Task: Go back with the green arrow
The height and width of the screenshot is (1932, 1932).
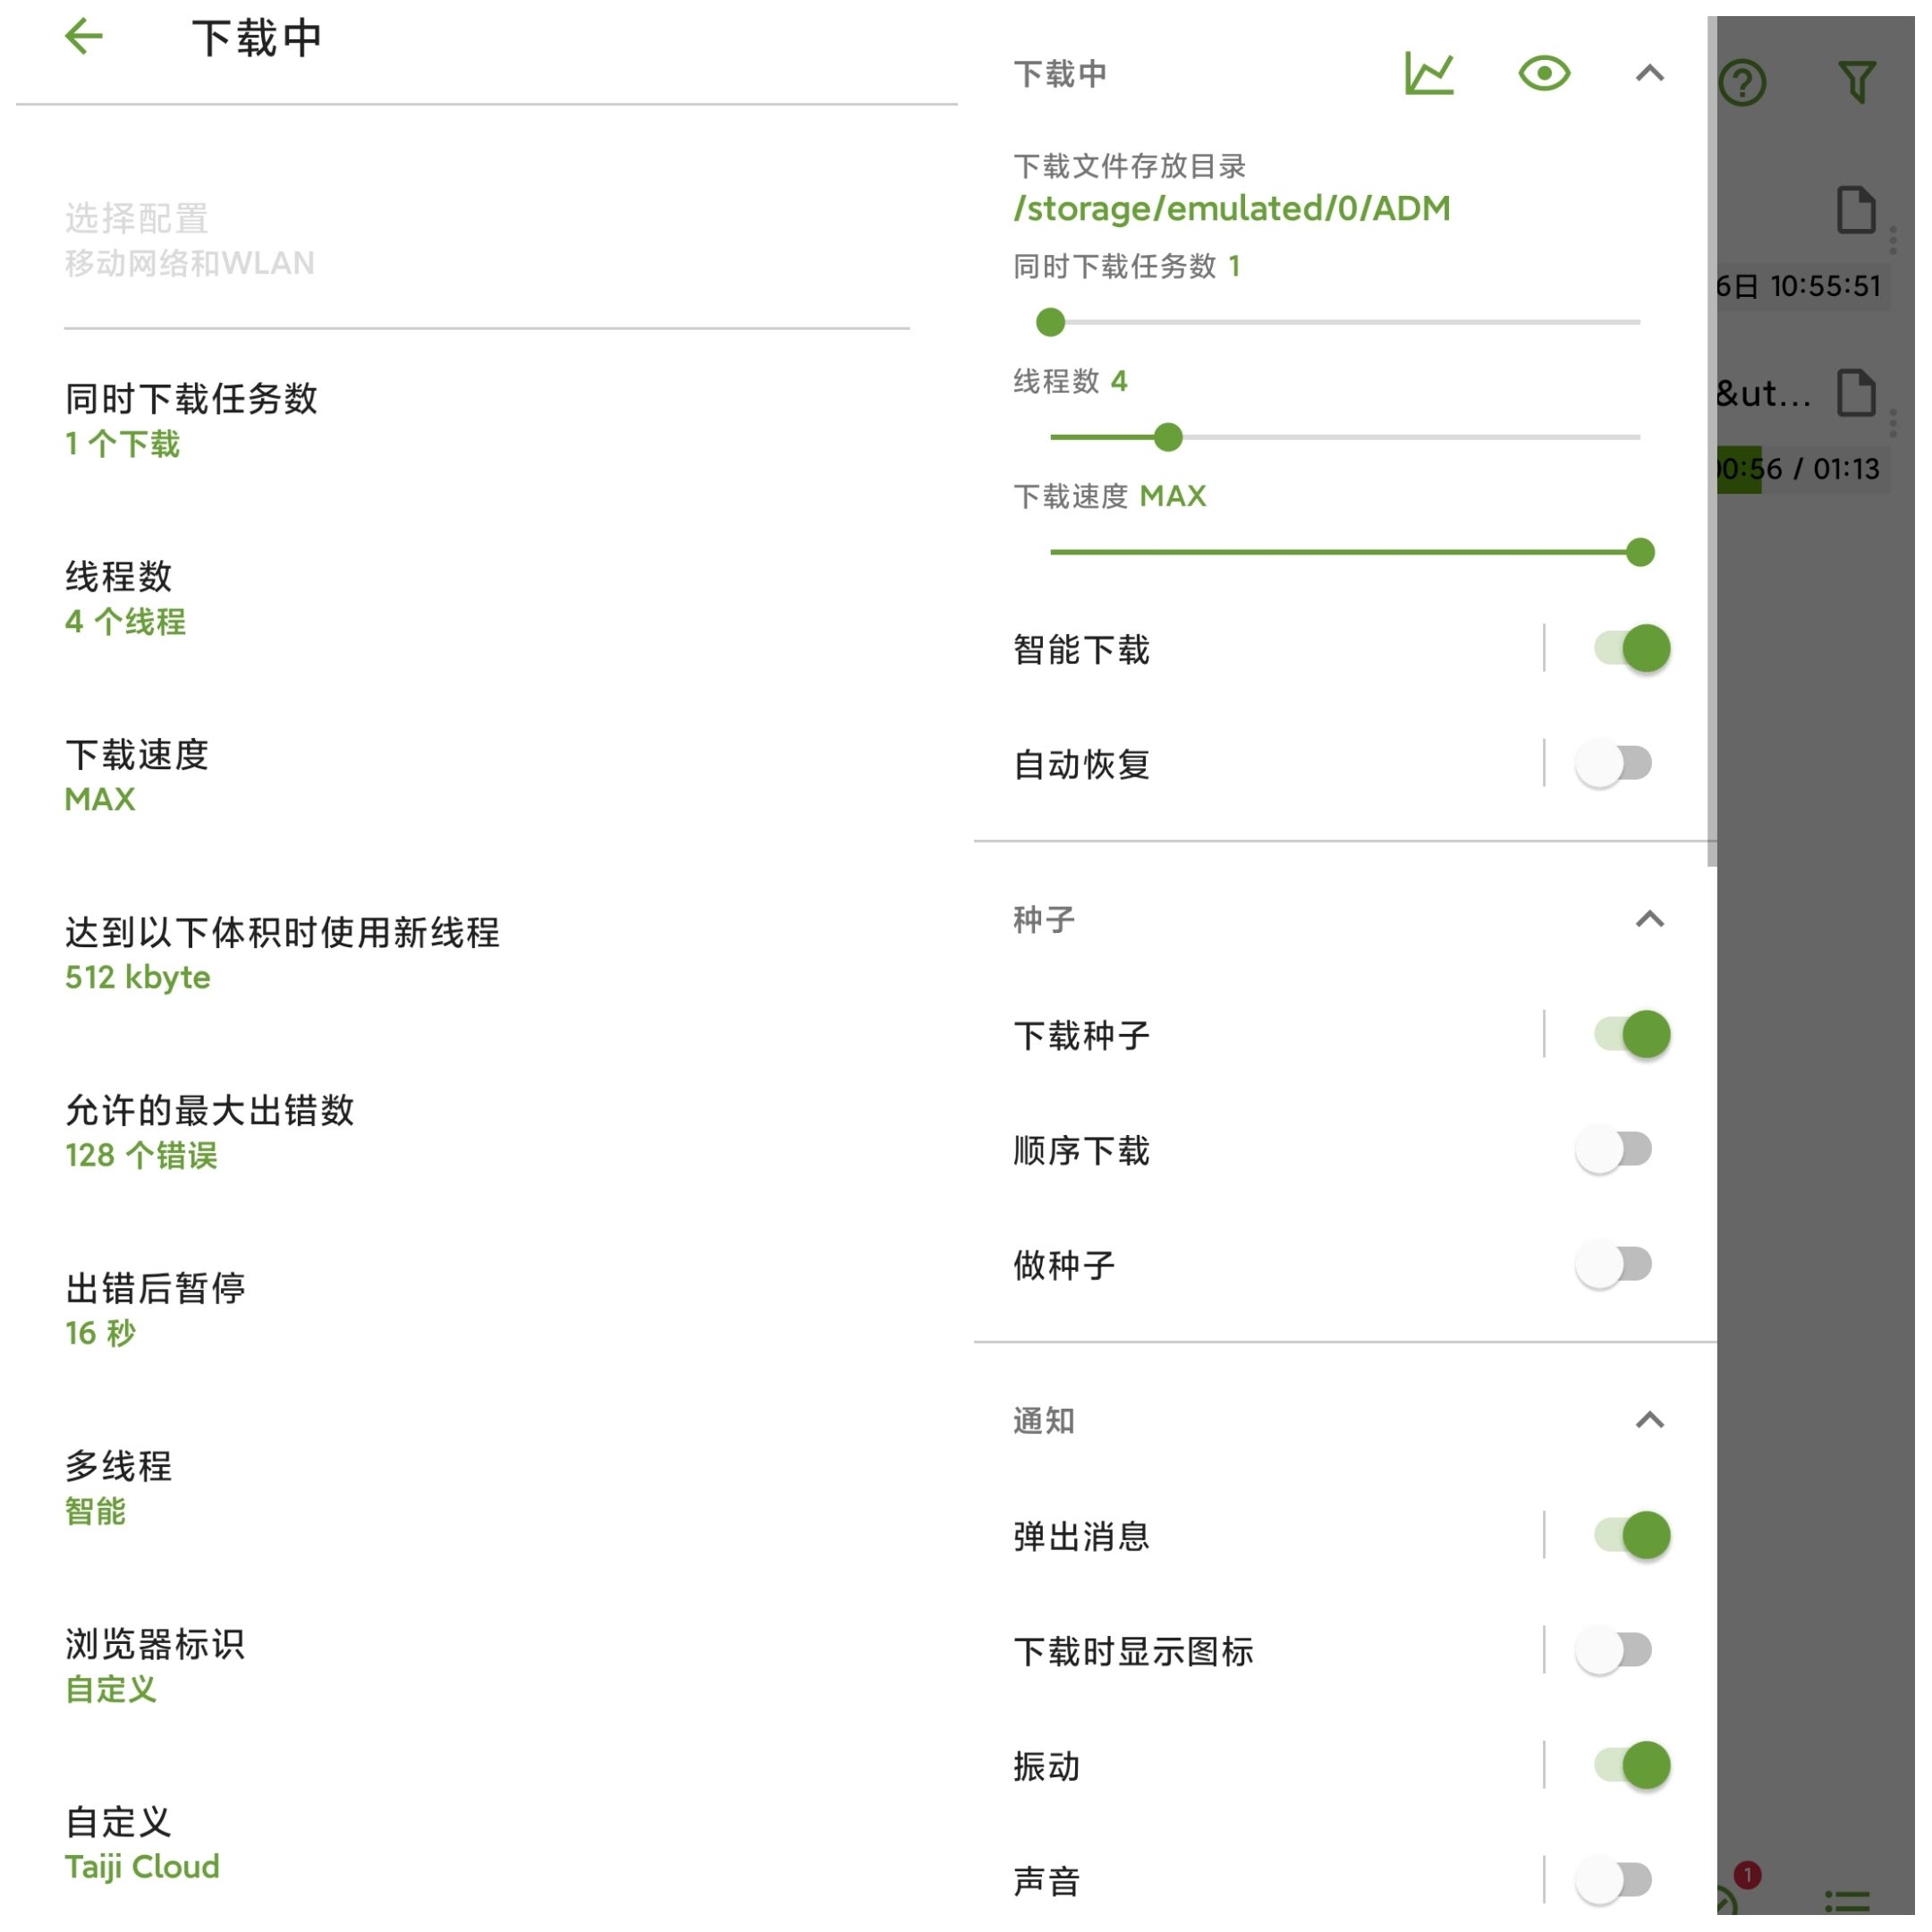Action: click(x=84, y=37)
